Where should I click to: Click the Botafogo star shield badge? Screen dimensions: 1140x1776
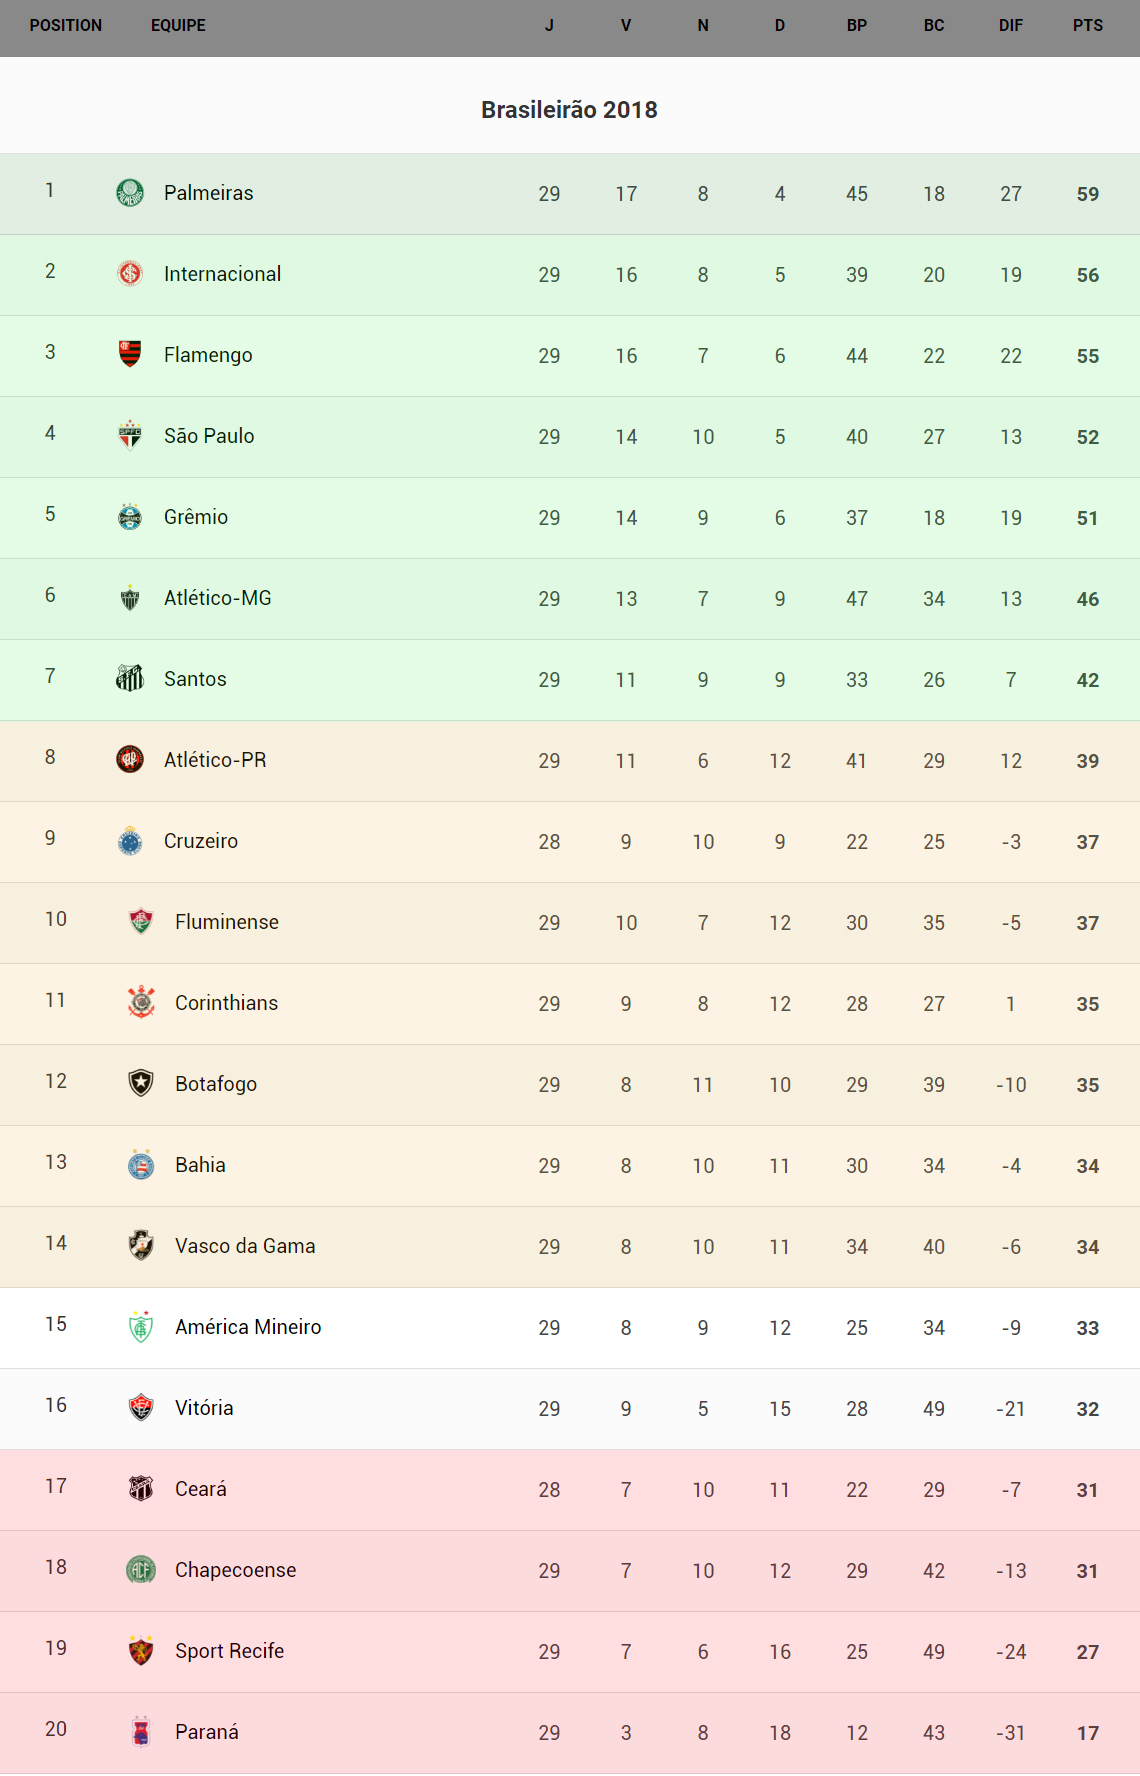point(141,1083)
